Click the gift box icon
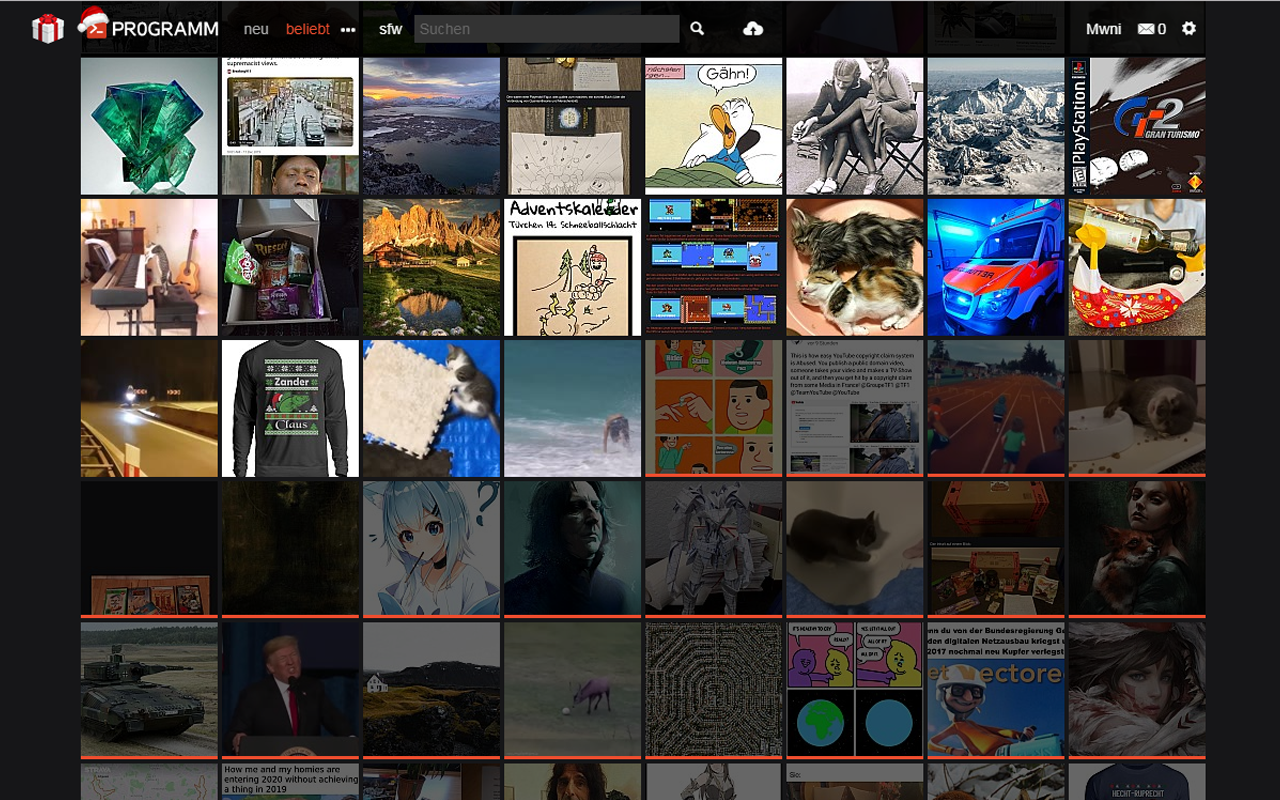 coord(47,29)
